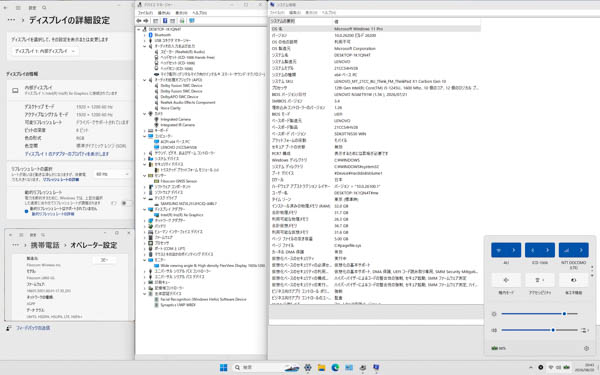This screenshot has height=375, width=600.
Task: Open File Explorer from the taskbar
Action: pyautogui.click(x=321, y=367)
